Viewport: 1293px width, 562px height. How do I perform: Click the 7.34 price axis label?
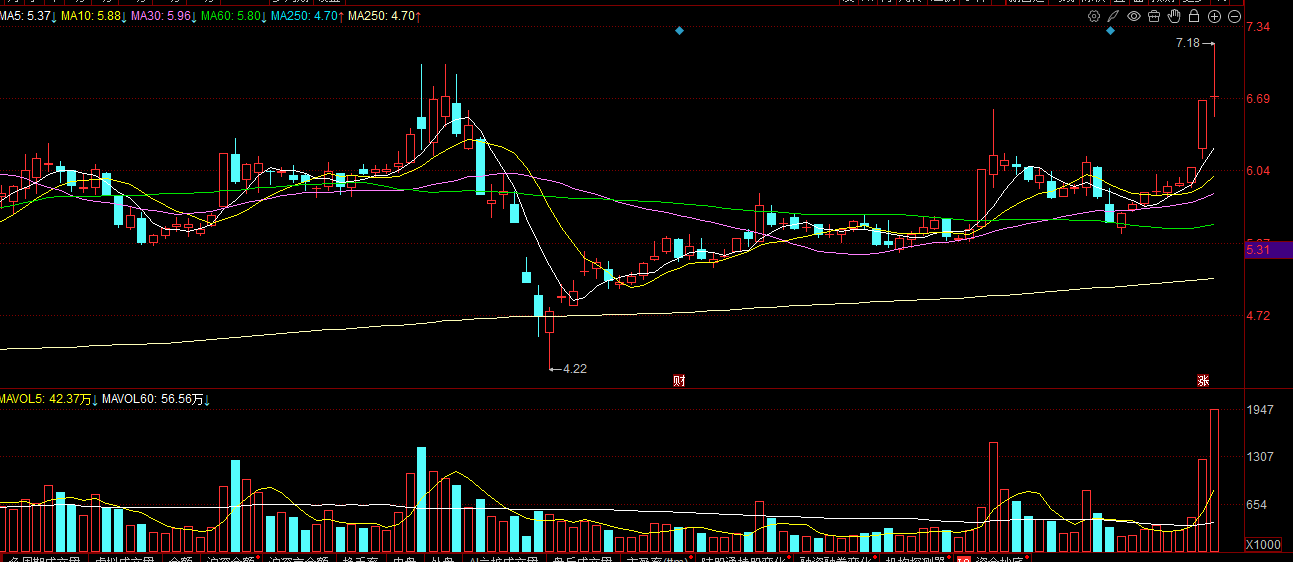tap(1258, 27)
